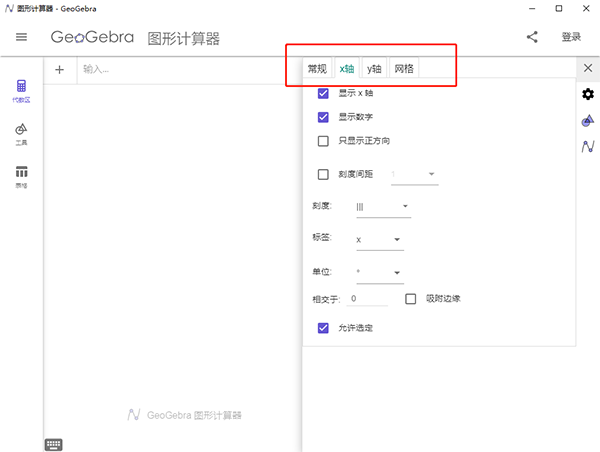Click the 登录 sign-in button
Screen dimensions: 600x452
[x=571, y=38]
